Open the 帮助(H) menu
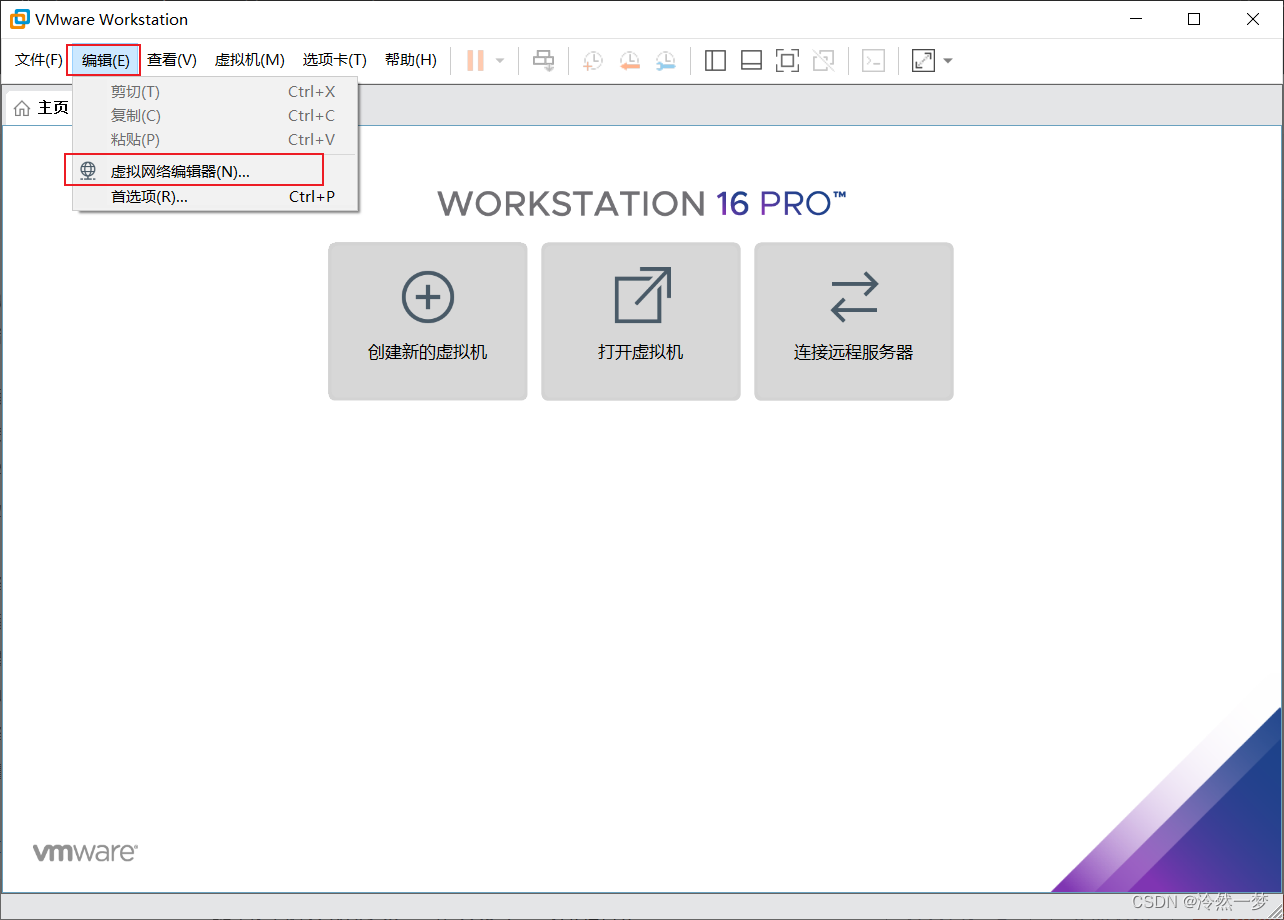This screenshot has height=920, width=1284. pos(411,60)
